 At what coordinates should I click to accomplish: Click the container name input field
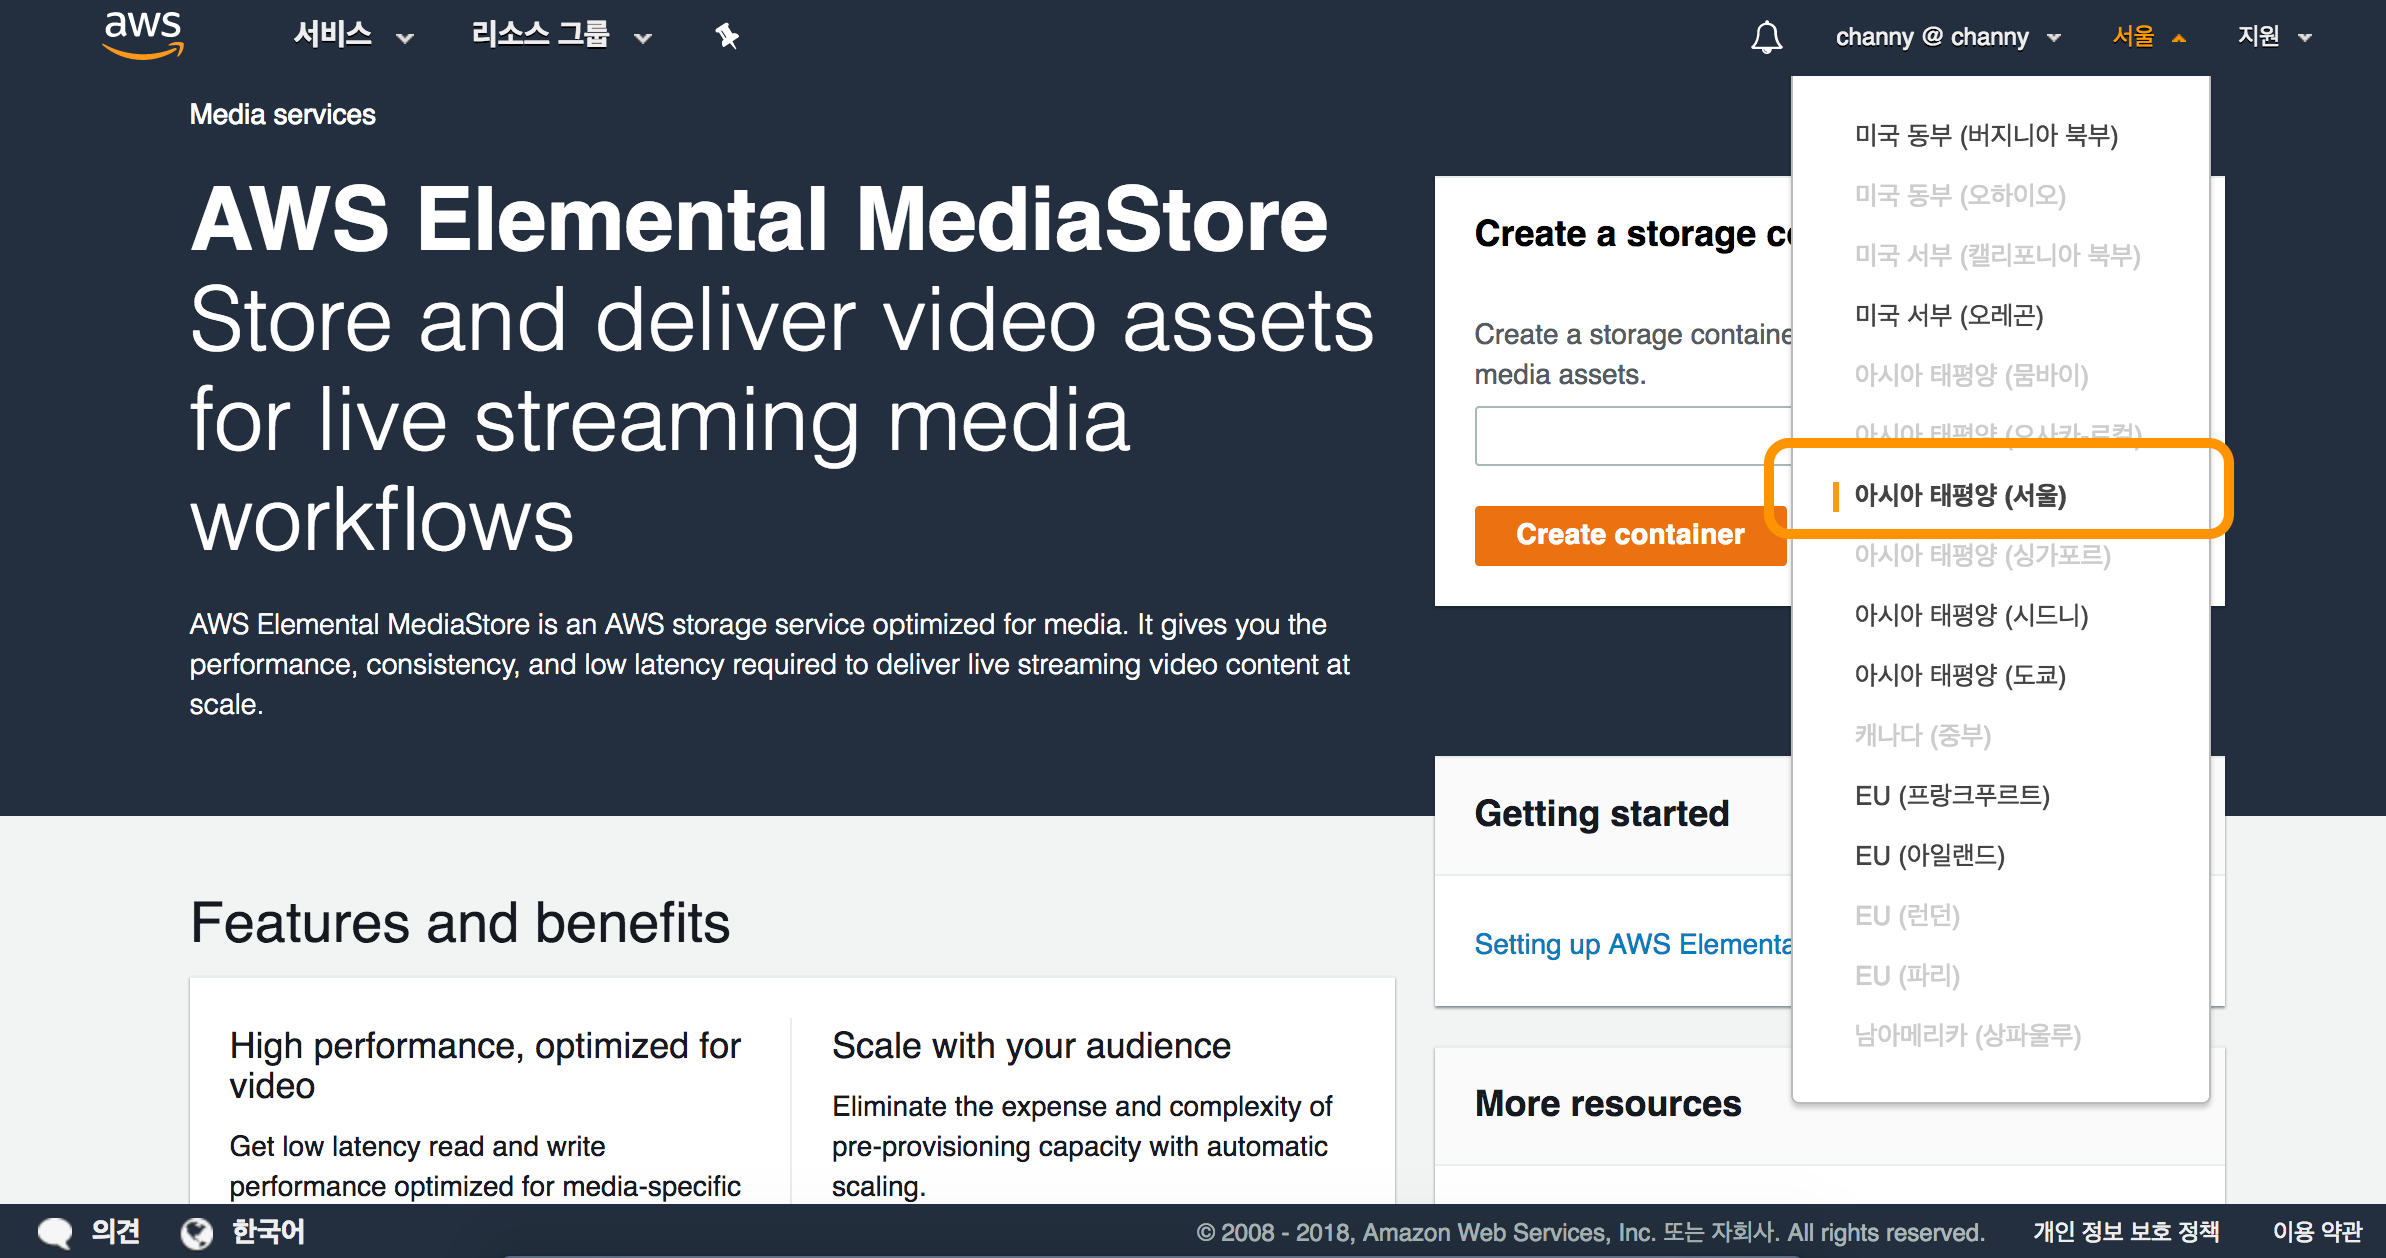(1632, 436)
